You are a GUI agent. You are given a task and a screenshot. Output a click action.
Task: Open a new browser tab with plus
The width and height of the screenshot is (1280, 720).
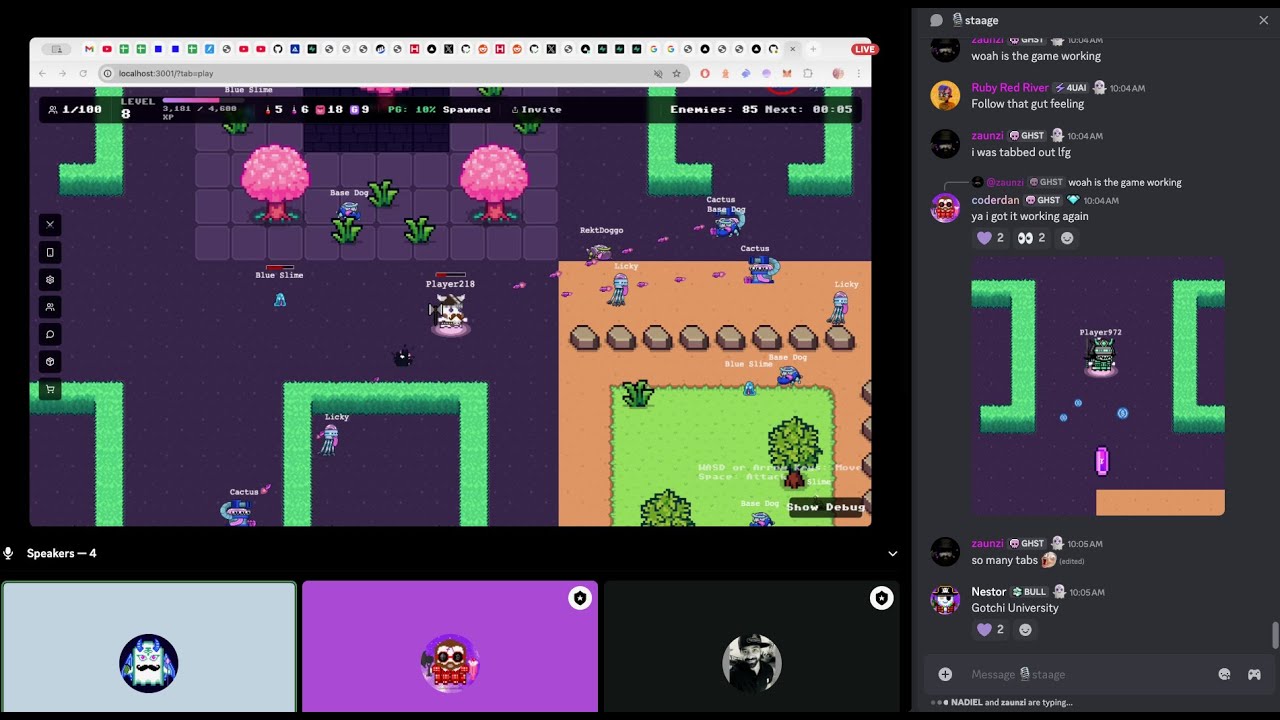tap(813, 49)
